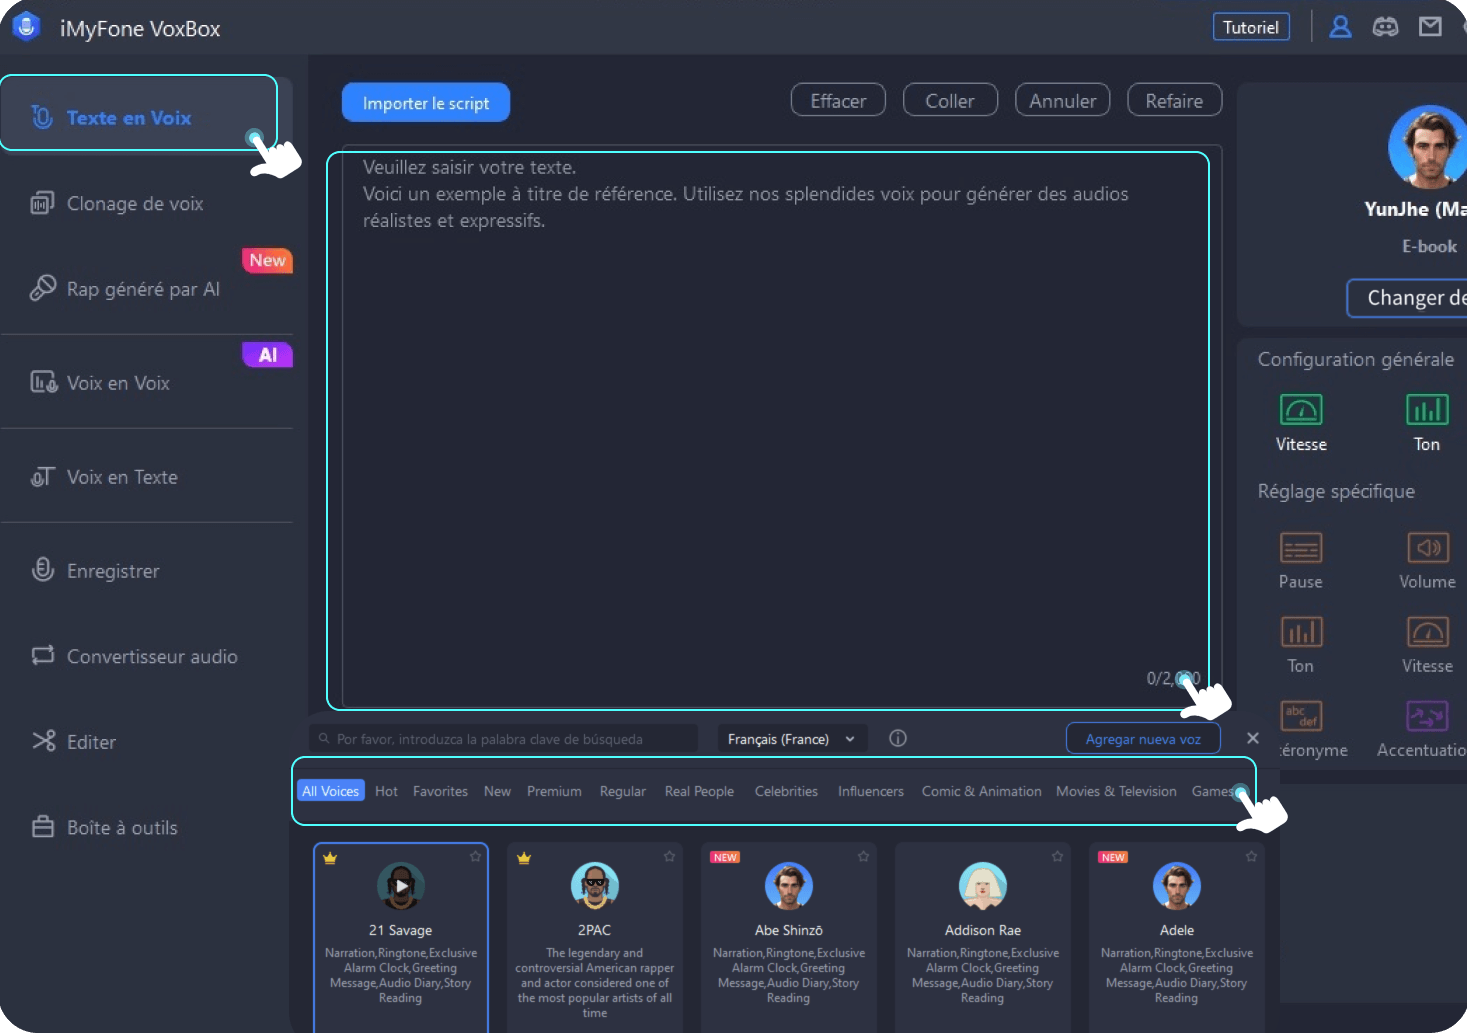Open the mail messages icon
Viewport: 1467px width, 1033px height.
coord(1430,27)
